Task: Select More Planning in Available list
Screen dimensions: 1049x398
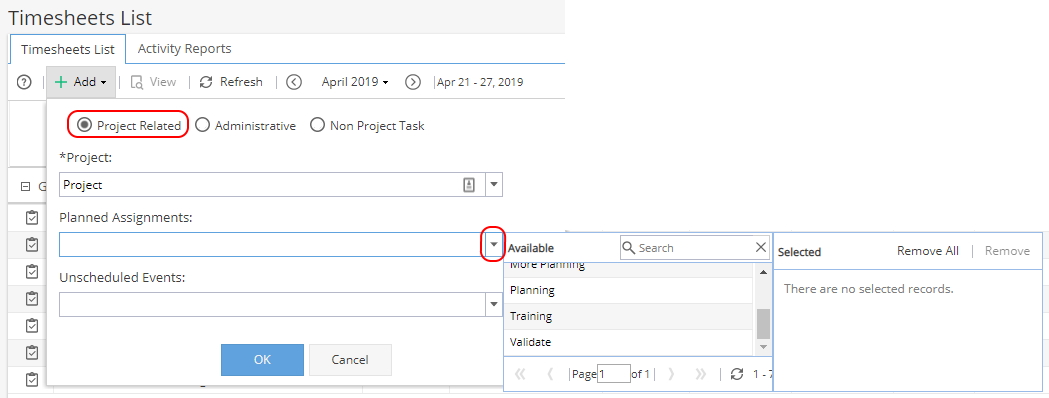Action: (629, 270)
